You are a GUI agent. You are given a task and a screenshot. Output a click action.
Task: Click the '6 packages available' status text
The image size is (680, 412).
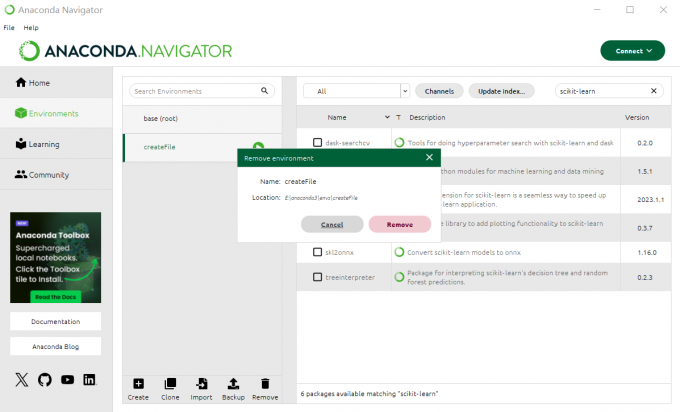(369, 394)
